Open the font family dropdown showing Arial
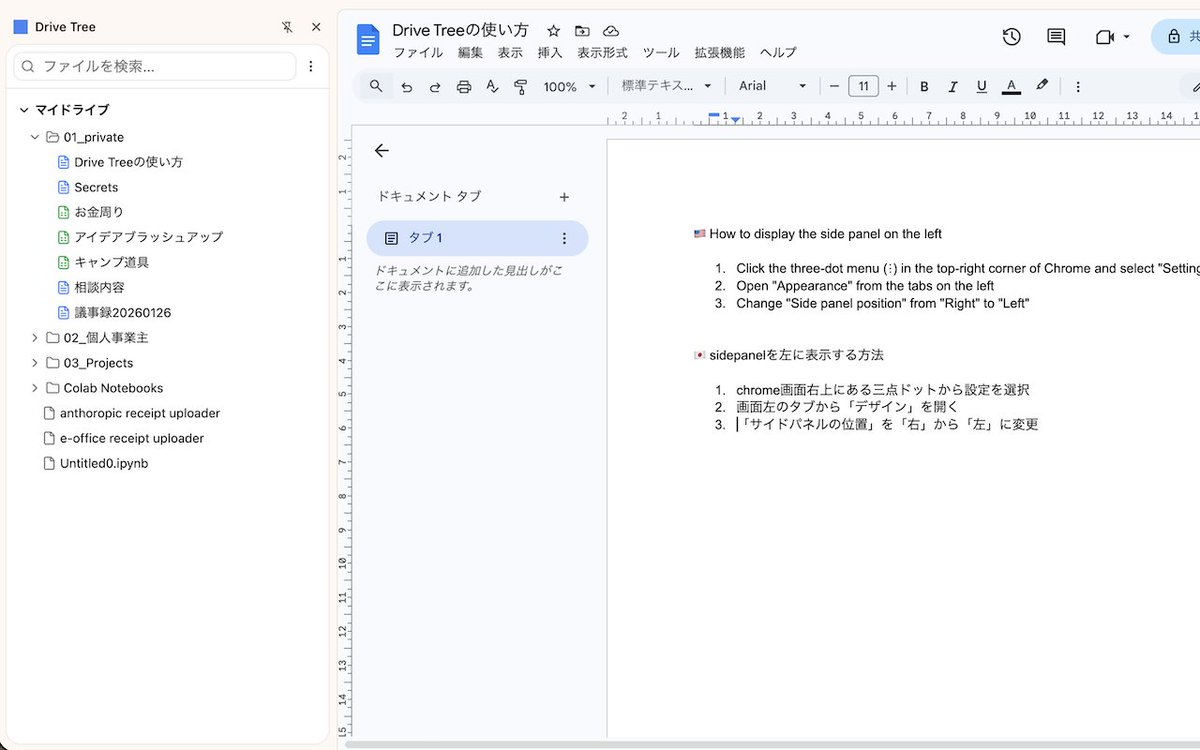Viewport: 1200px width, 750px height. tap(770, 86)
